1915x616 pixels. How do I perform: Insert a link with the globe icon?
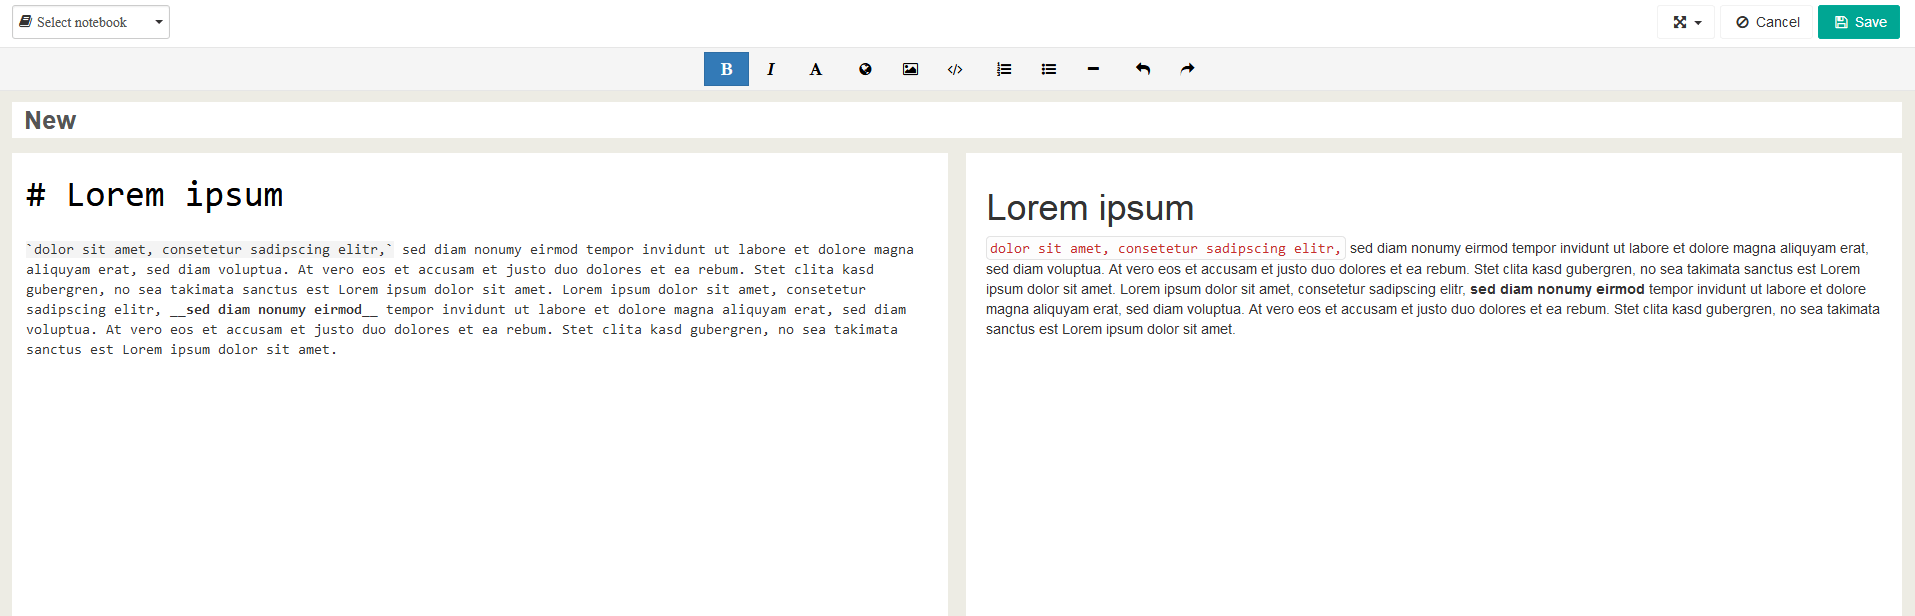[x=865, y=69]
